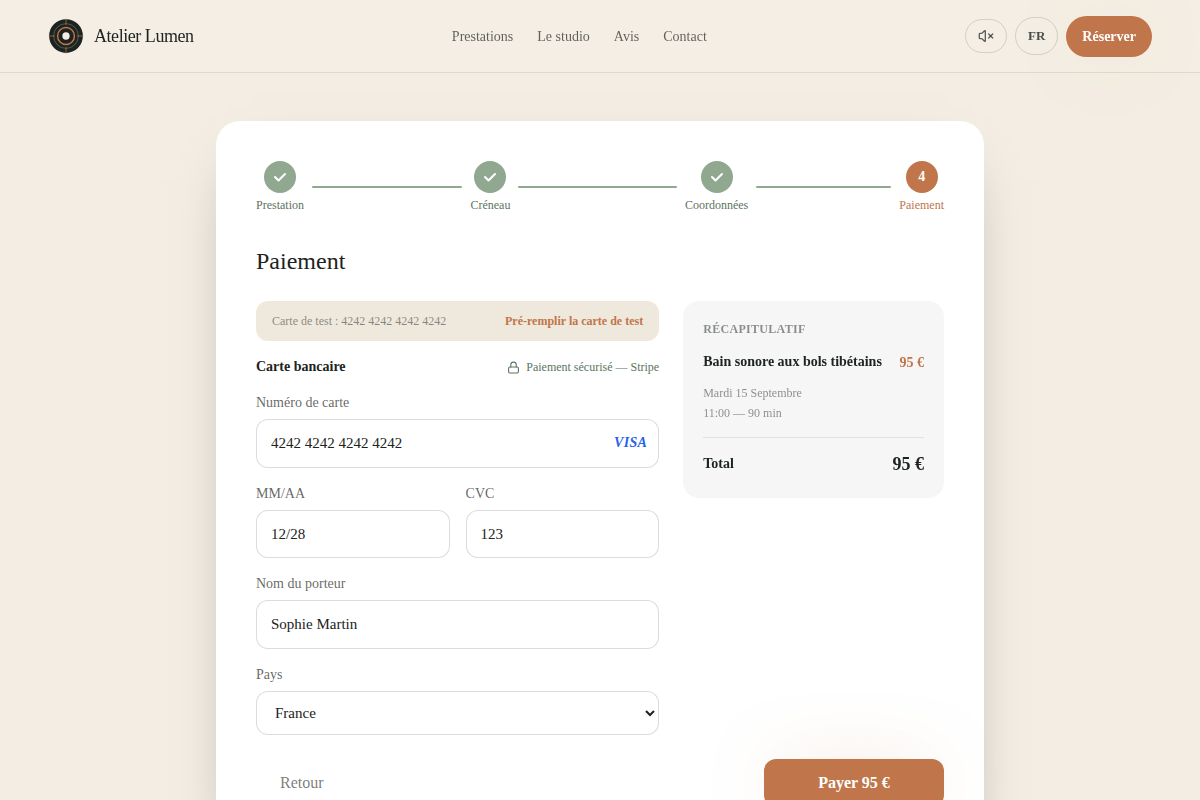Click the Payer 95 € button

pyautogui.click(x=854, y=782)
